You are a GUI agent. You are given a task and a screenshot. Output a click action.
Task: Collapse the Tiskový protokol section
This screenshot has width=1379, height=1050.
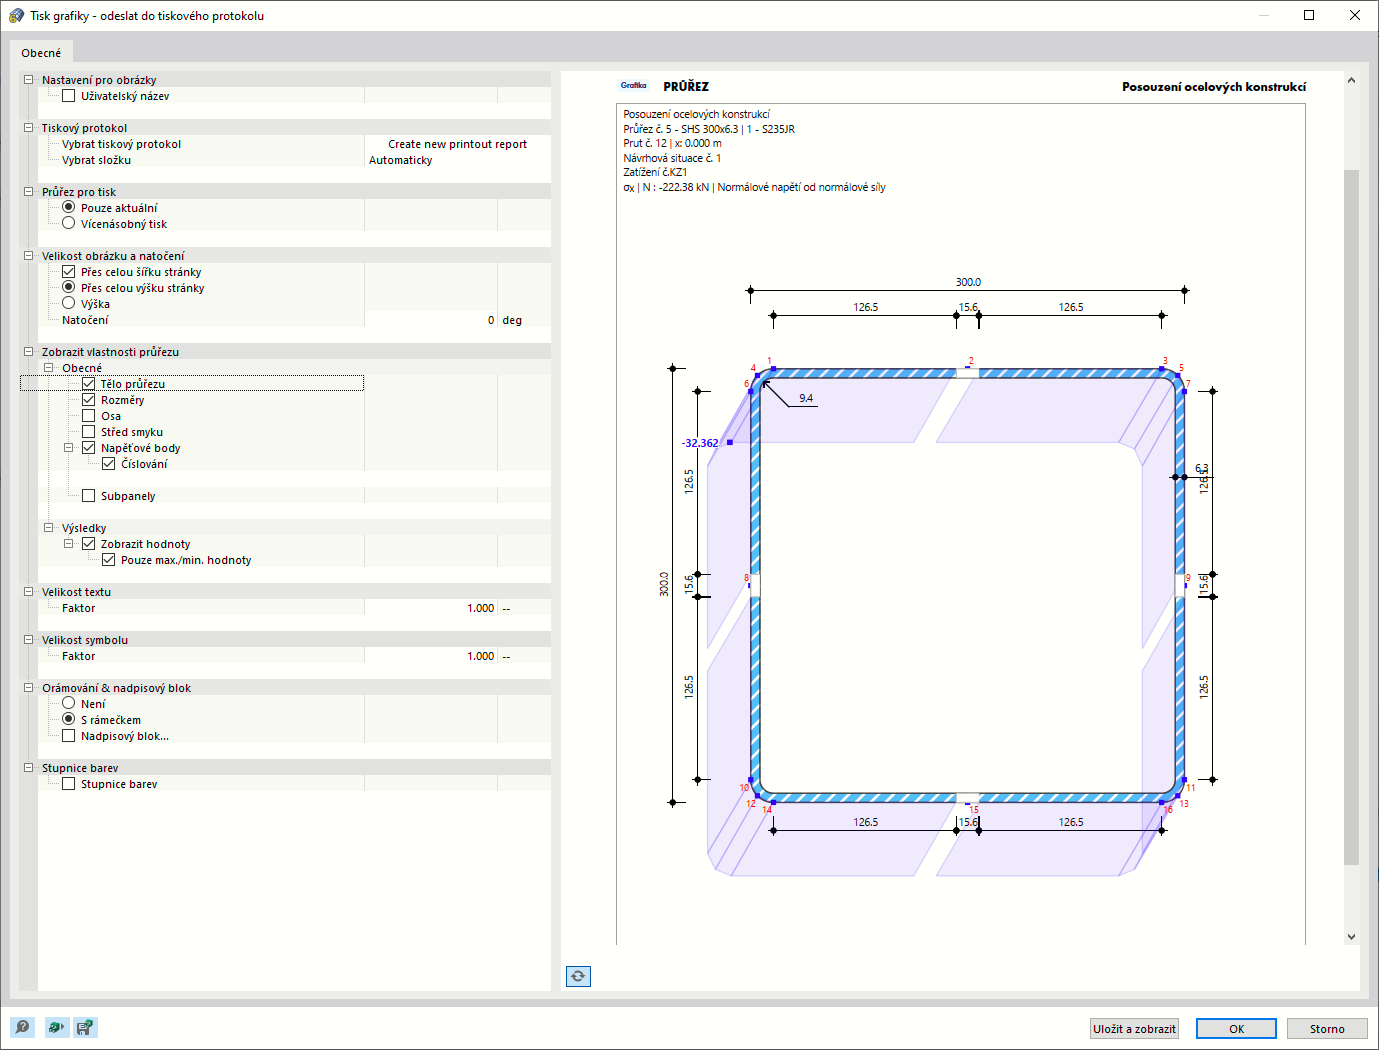tap(29, 128)
